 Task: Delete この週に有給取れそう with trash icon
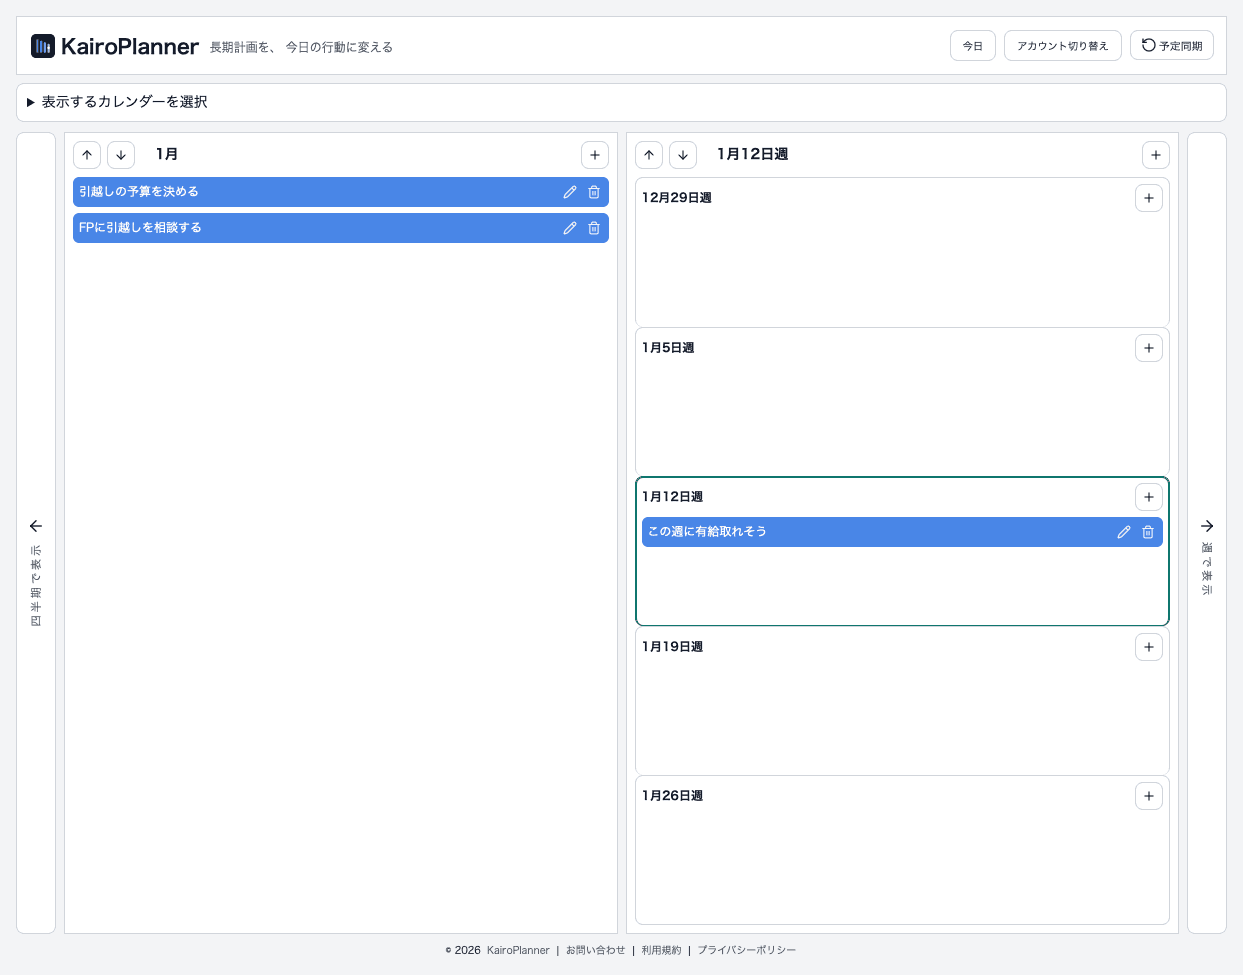[x=1147, y=531]
